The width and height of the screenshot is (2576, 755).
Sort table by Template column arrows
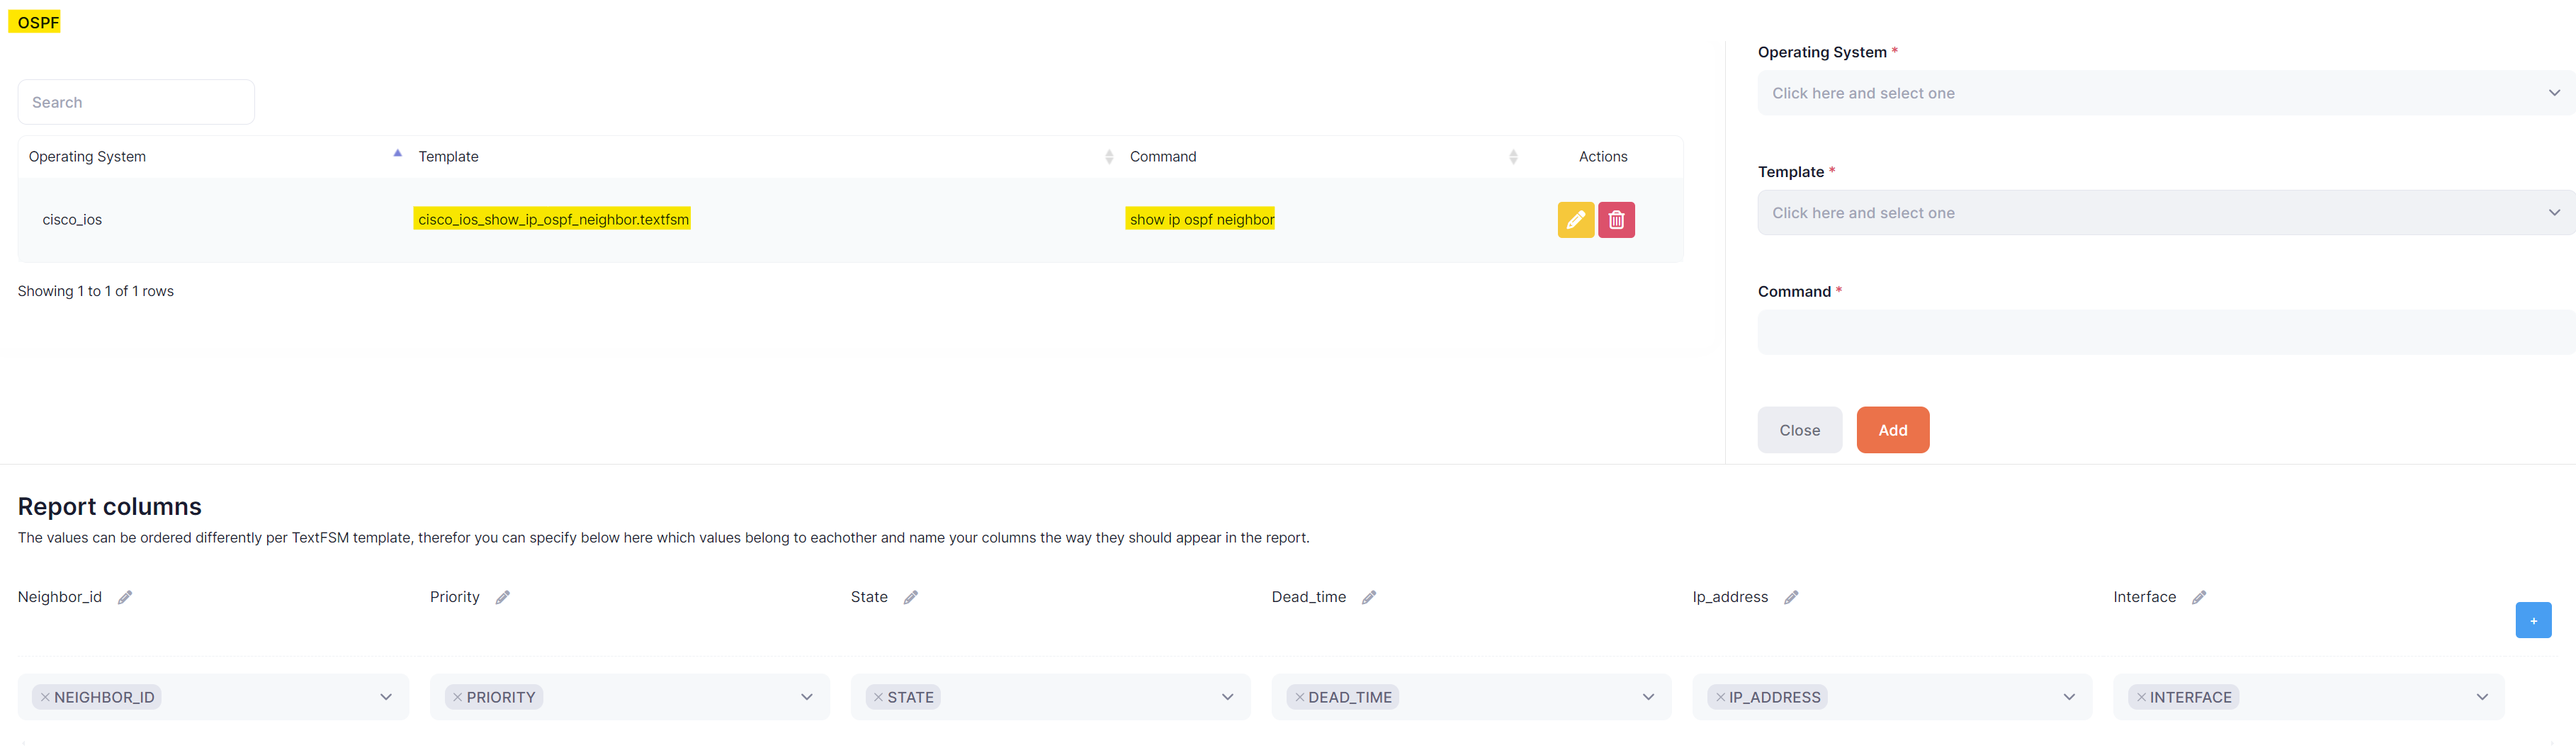coord(1109,157)
